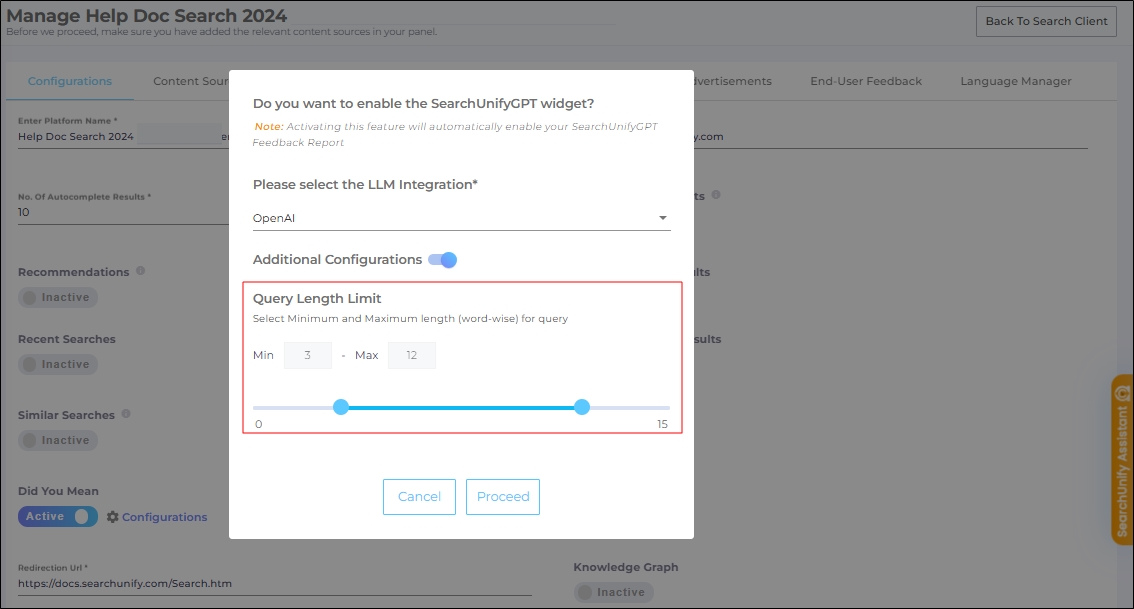Click the Similar Searches info icon
Image resolution: width=1134 pixels, height=609 pixels.
[x=126, y=414]
